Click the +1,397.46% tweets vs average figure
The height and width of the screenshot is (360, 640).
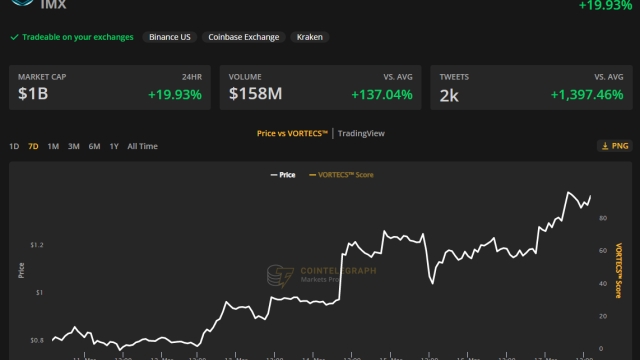[x=587, y=95]
